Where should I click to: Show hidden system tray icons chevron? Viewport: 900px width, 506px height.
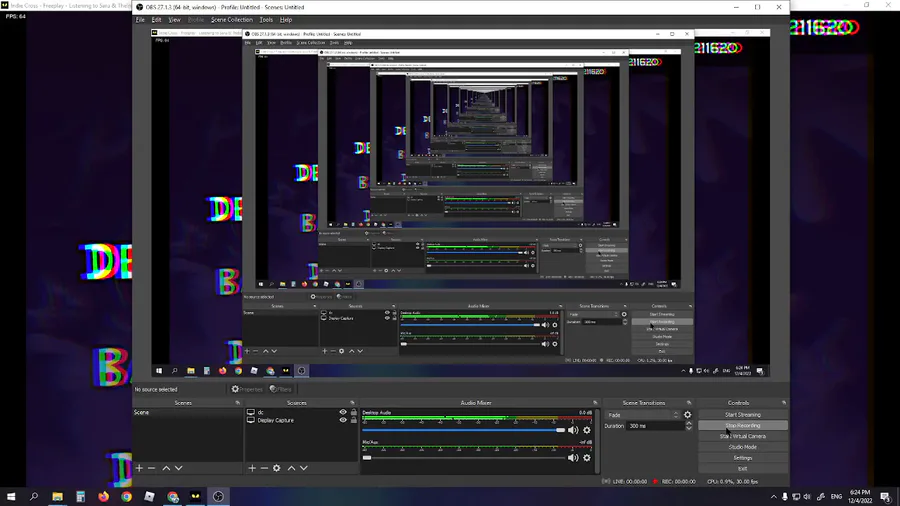[x=773, y=496]
